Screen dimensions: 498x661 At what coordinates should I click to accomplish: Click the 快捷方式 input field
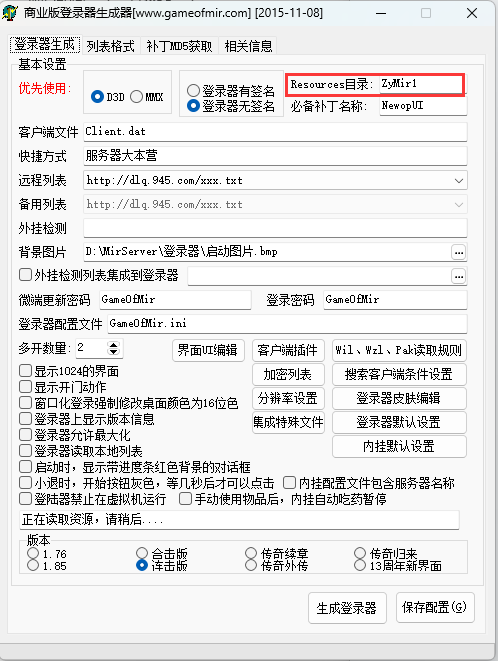click(275, 156)
